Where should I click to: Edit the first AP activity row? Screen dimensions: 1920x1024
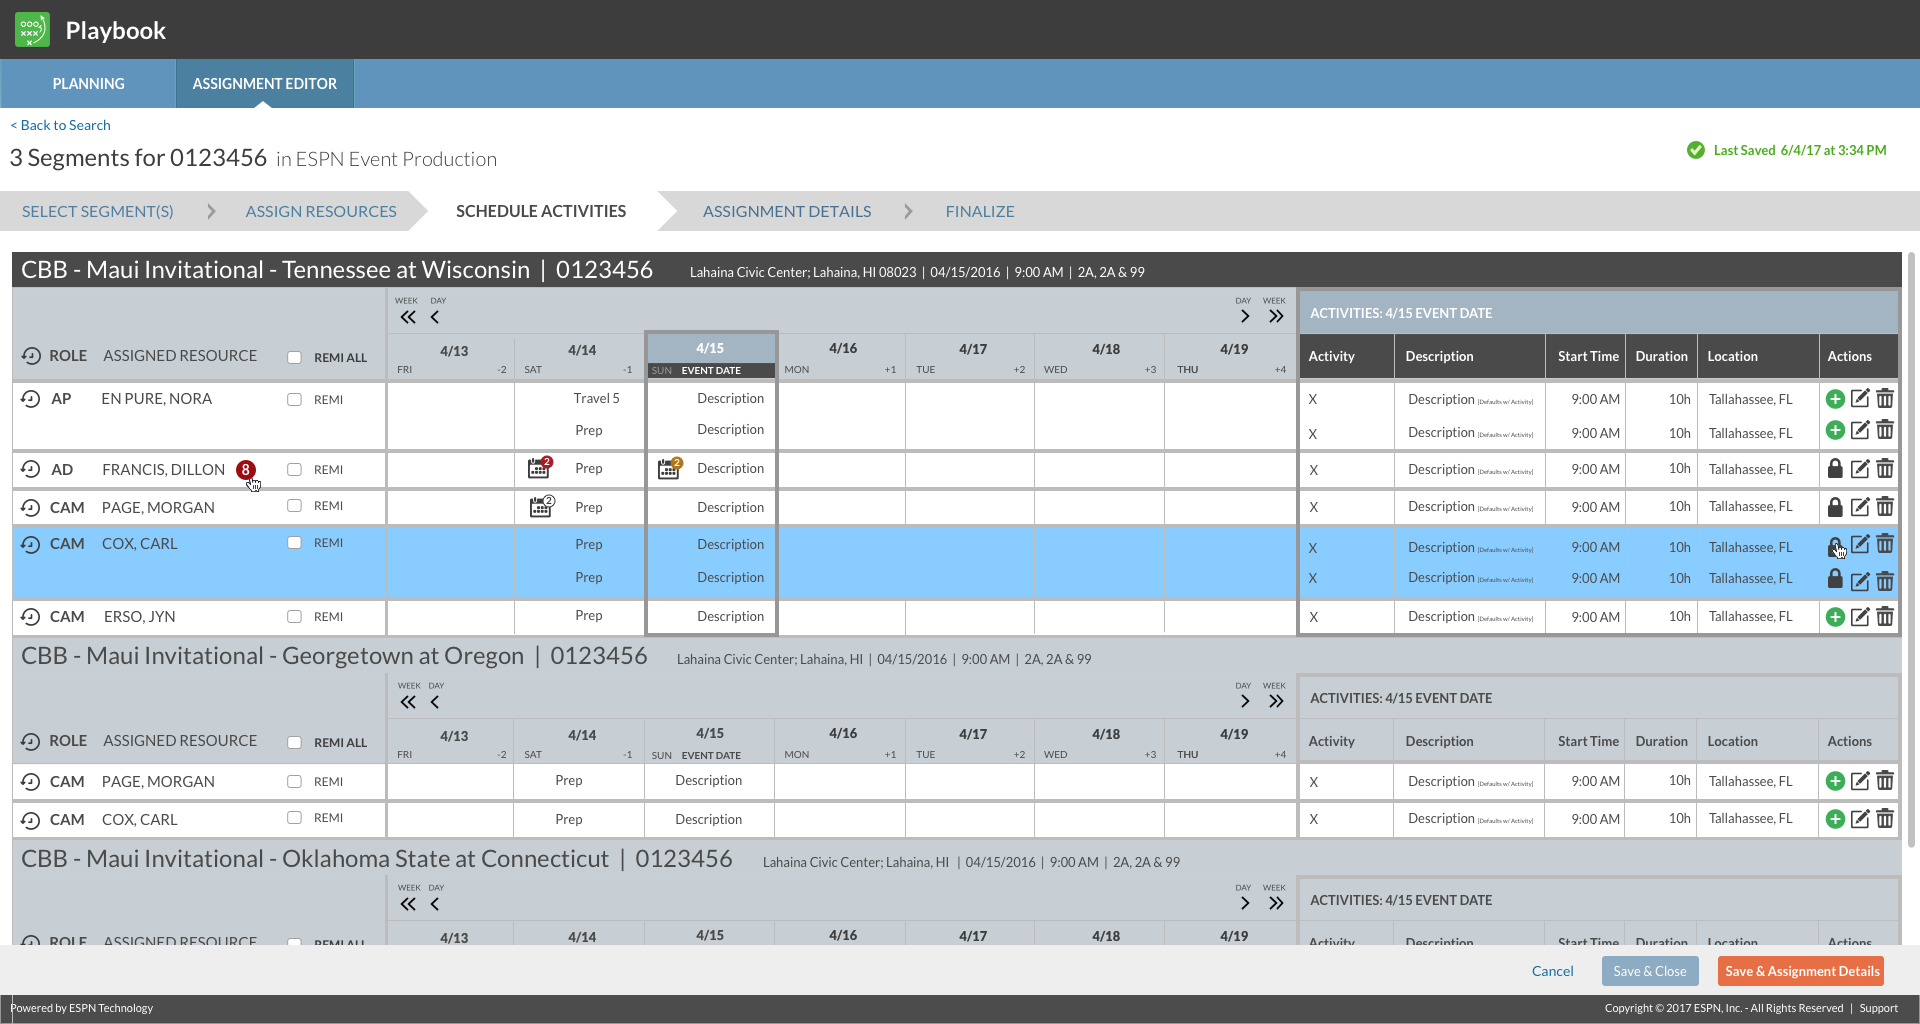point(1860,399)
